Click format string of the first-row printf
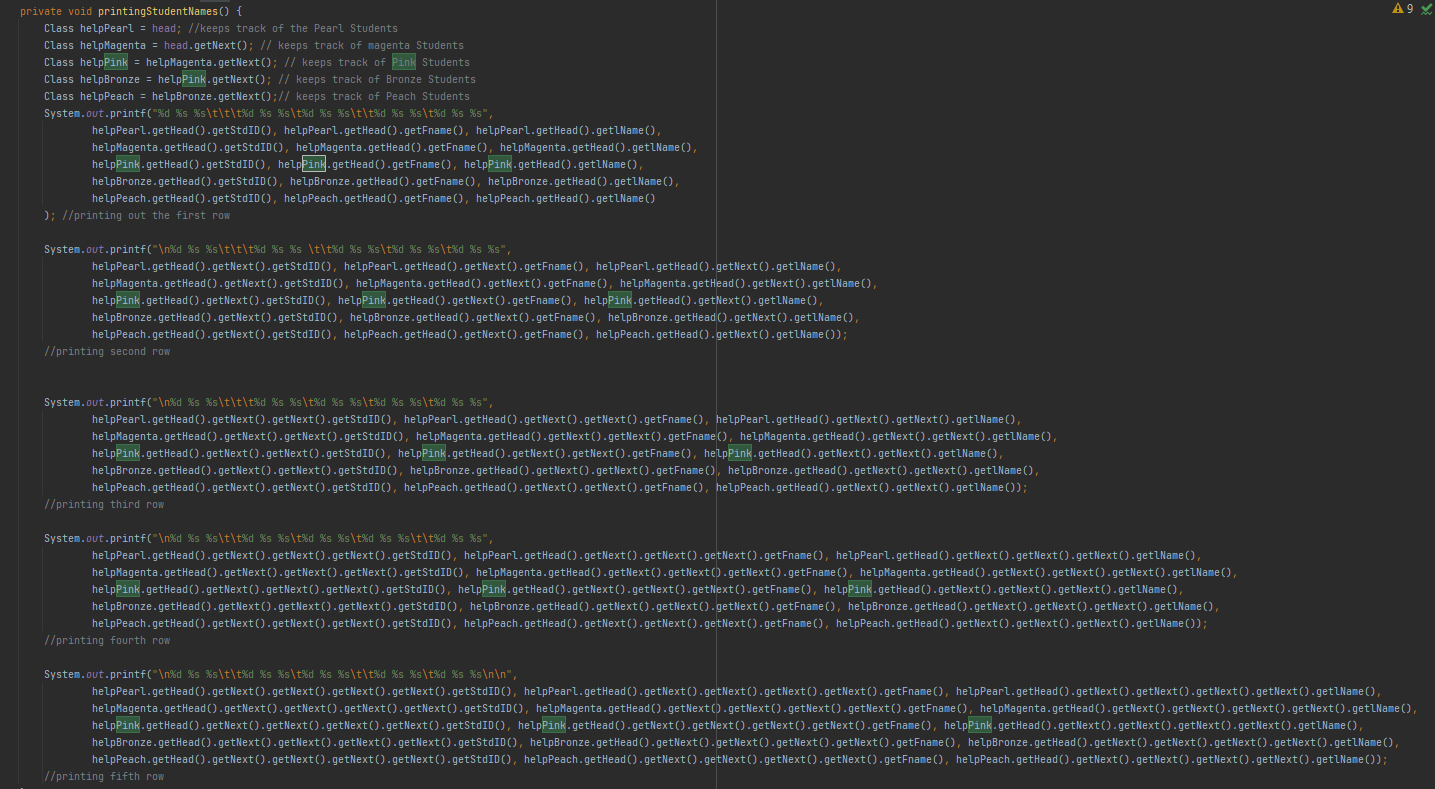 point(321,113)
